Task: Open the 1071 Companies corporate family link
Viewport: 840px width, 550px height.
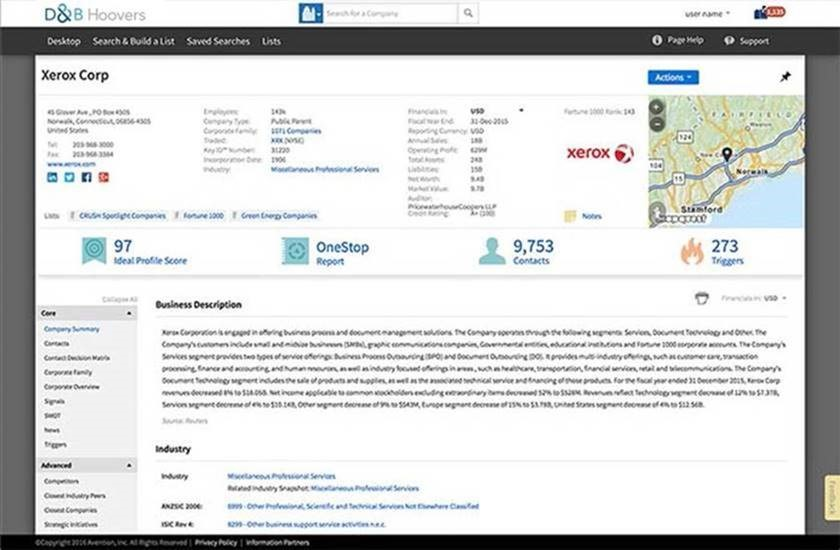Action: click(x=296, y=131)
